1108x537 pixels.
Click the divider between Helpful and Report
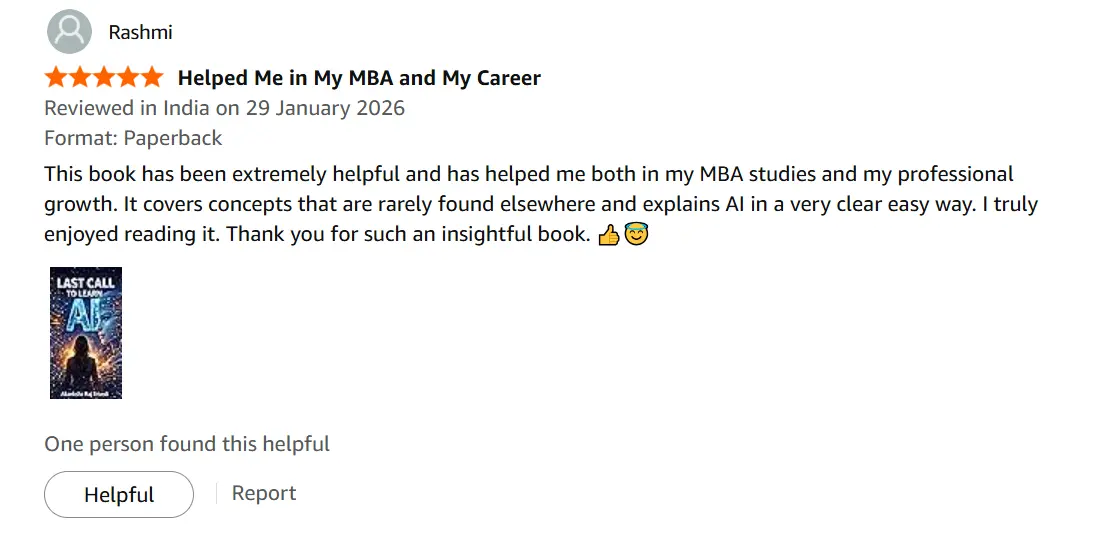pyautogui.click(x=217, y=494)
